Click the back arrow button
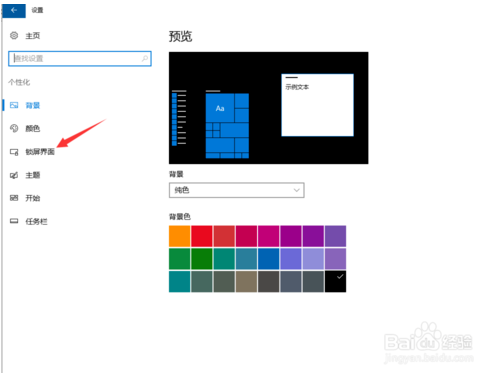This screenshot has width=480, height=373. (14, 10)
